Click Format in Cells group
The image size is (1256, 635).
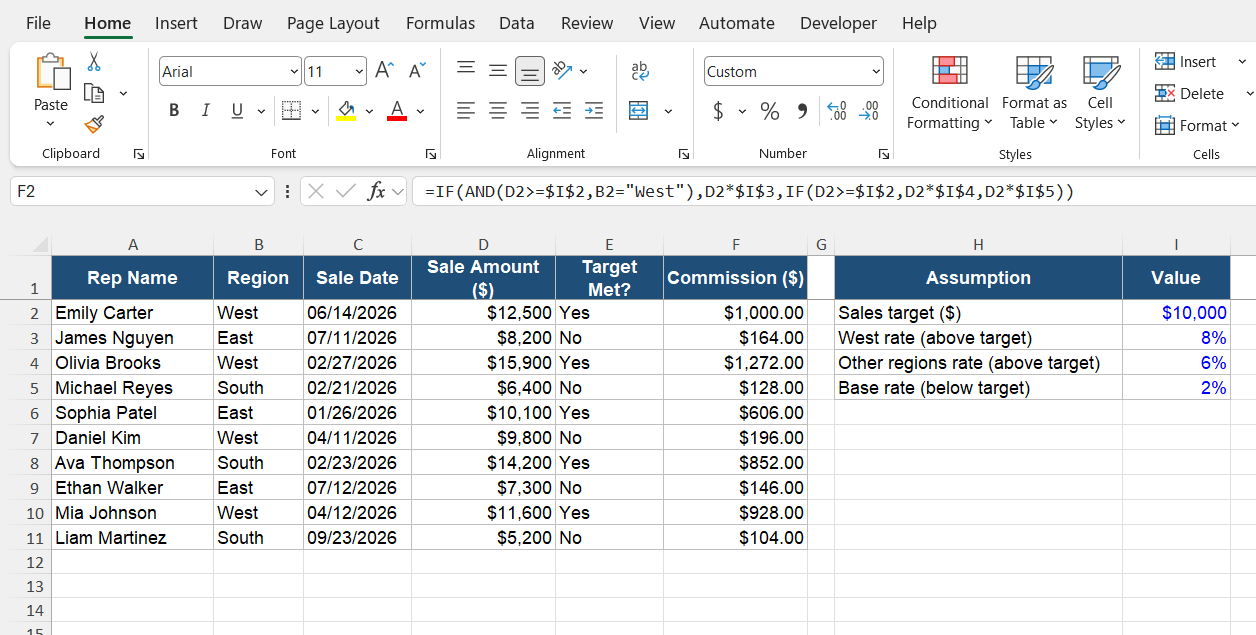pyautogui.click(x=1198, y=126)
